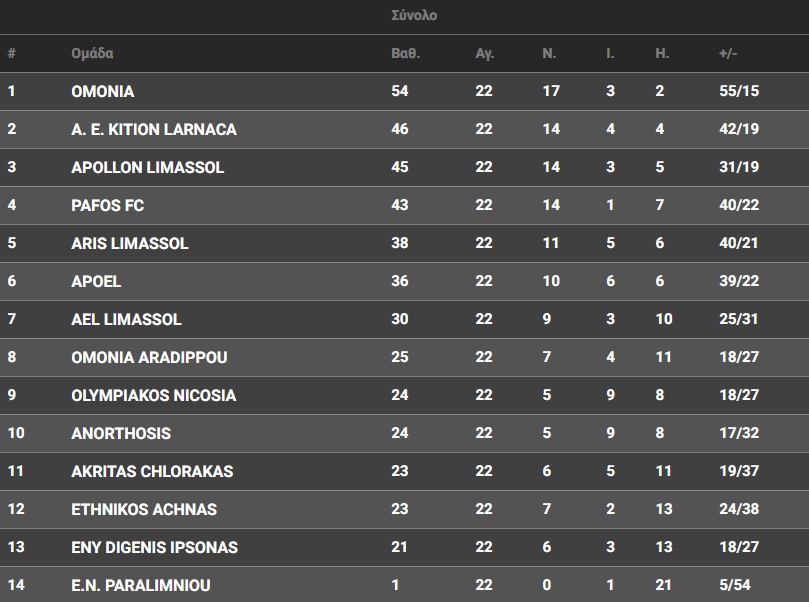
Task: Open AEL LIMASSOL team link
Action: (126, 320)
